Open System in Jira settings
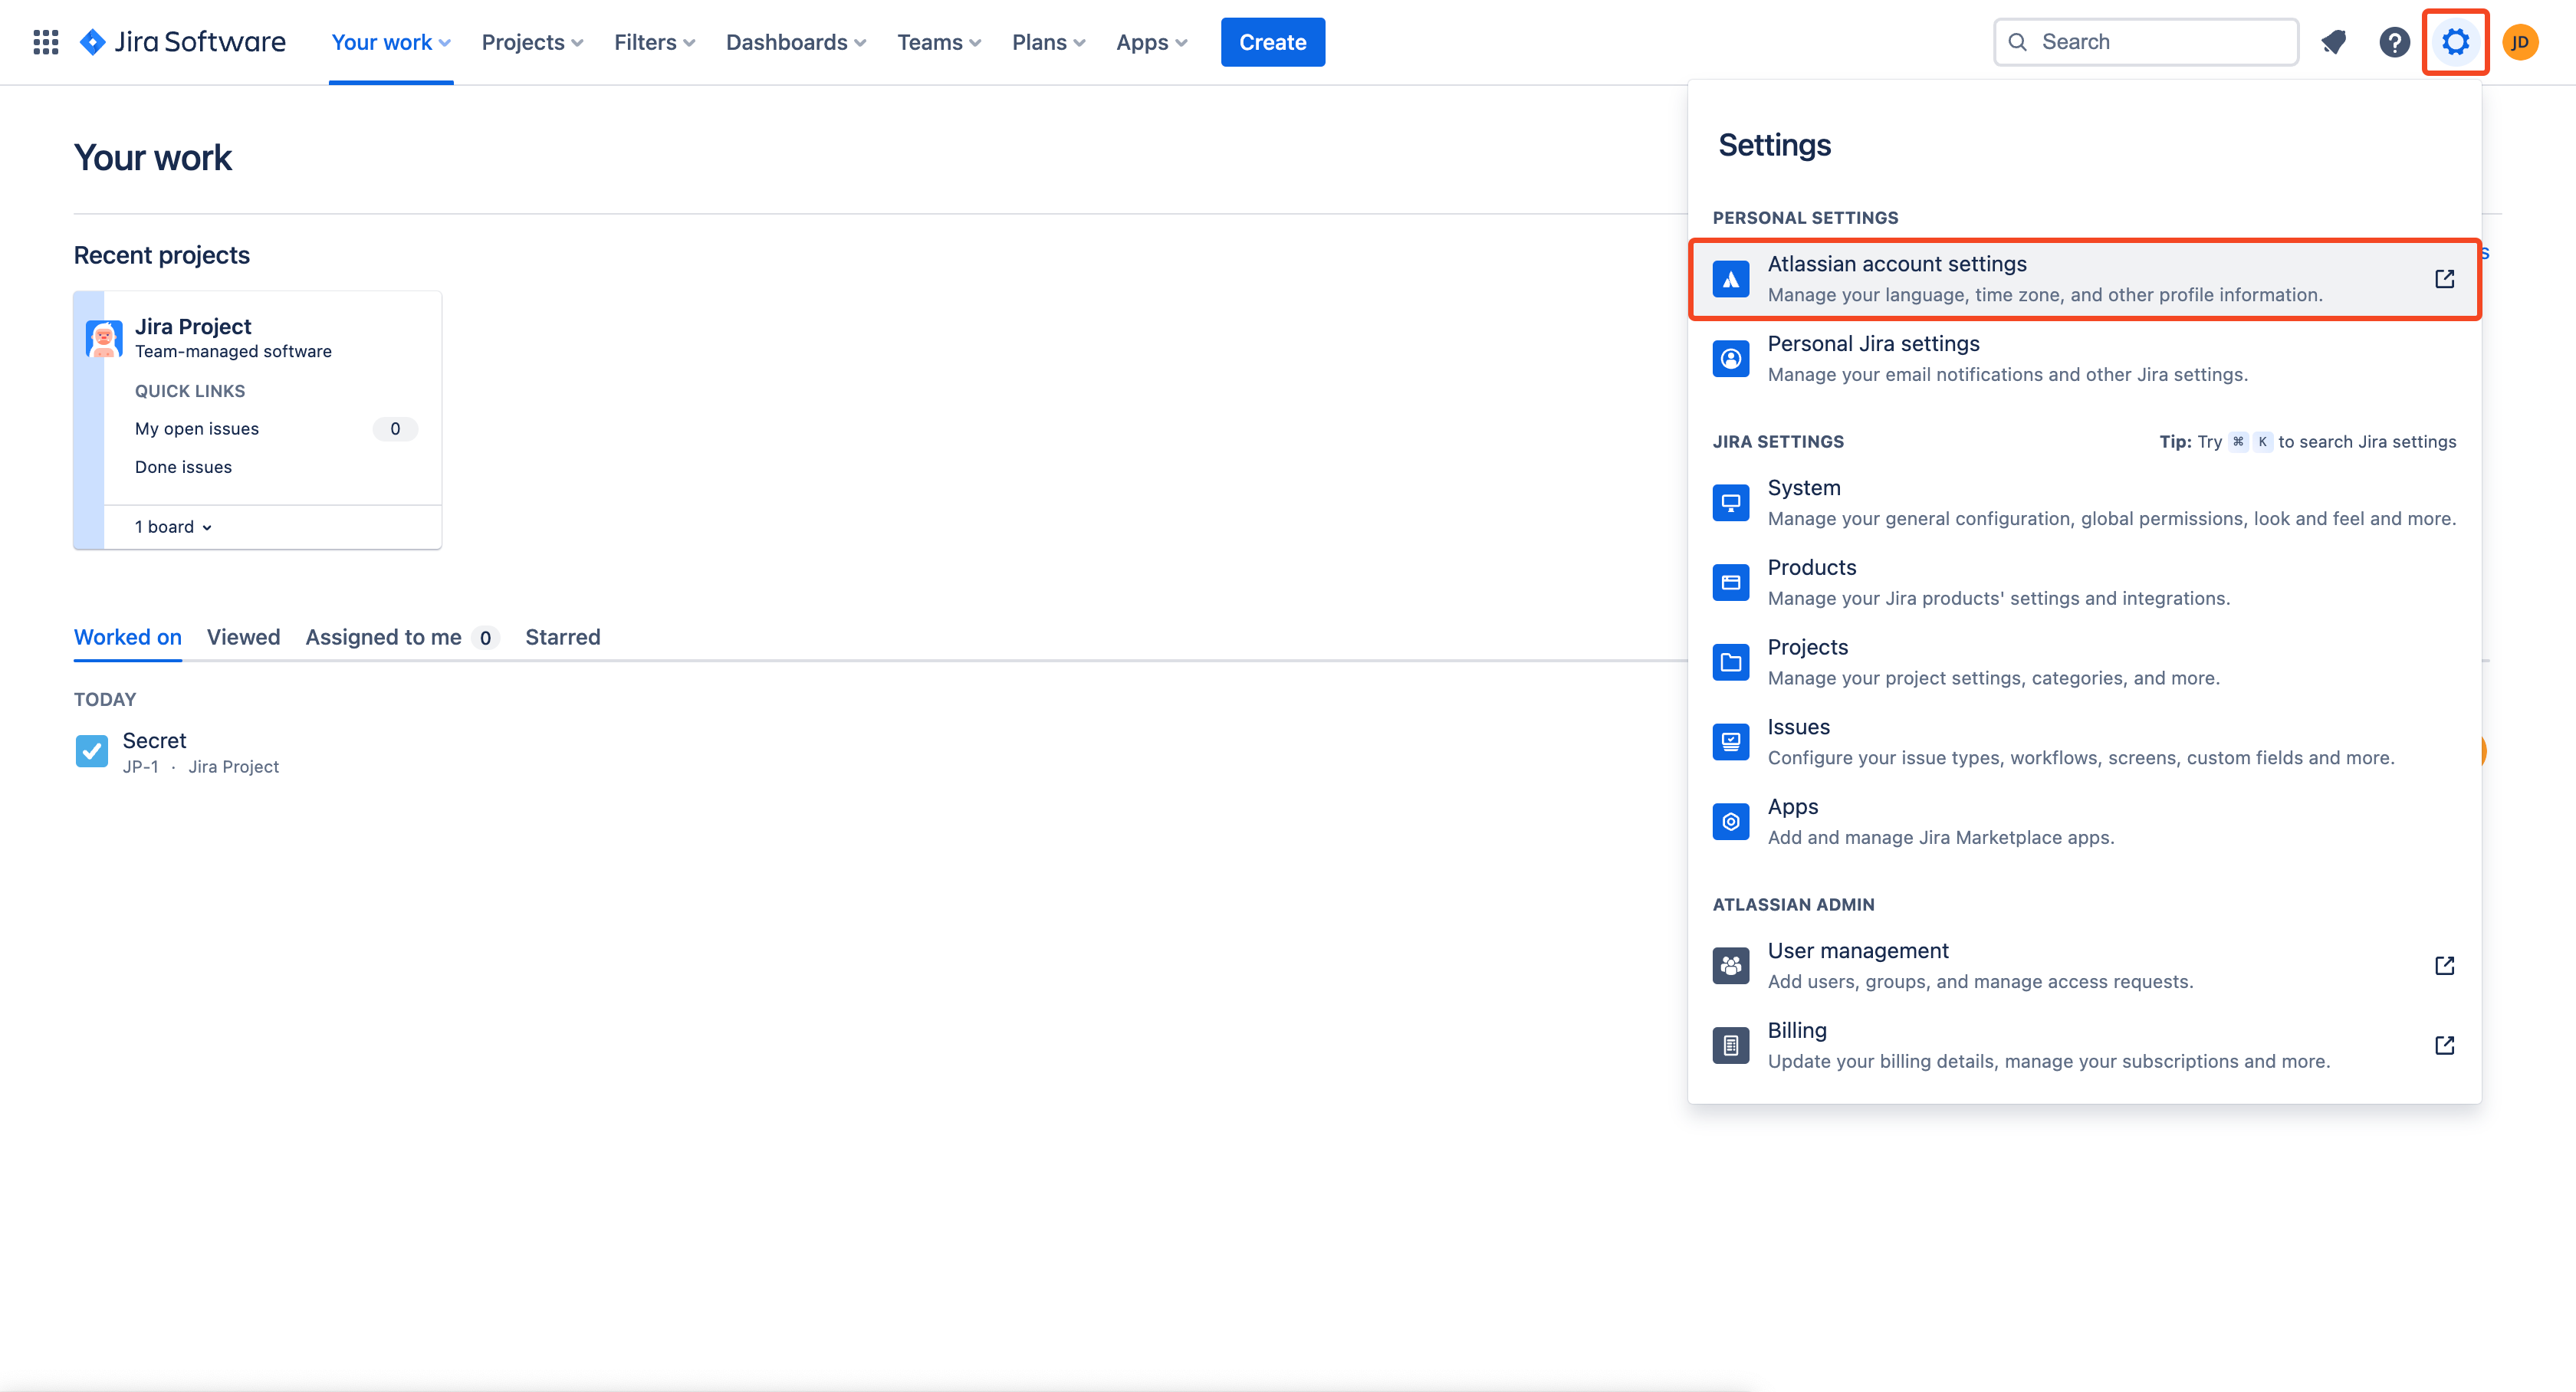Image resolution: width=2576 pixels, height=1392 pixels. 2084,503
